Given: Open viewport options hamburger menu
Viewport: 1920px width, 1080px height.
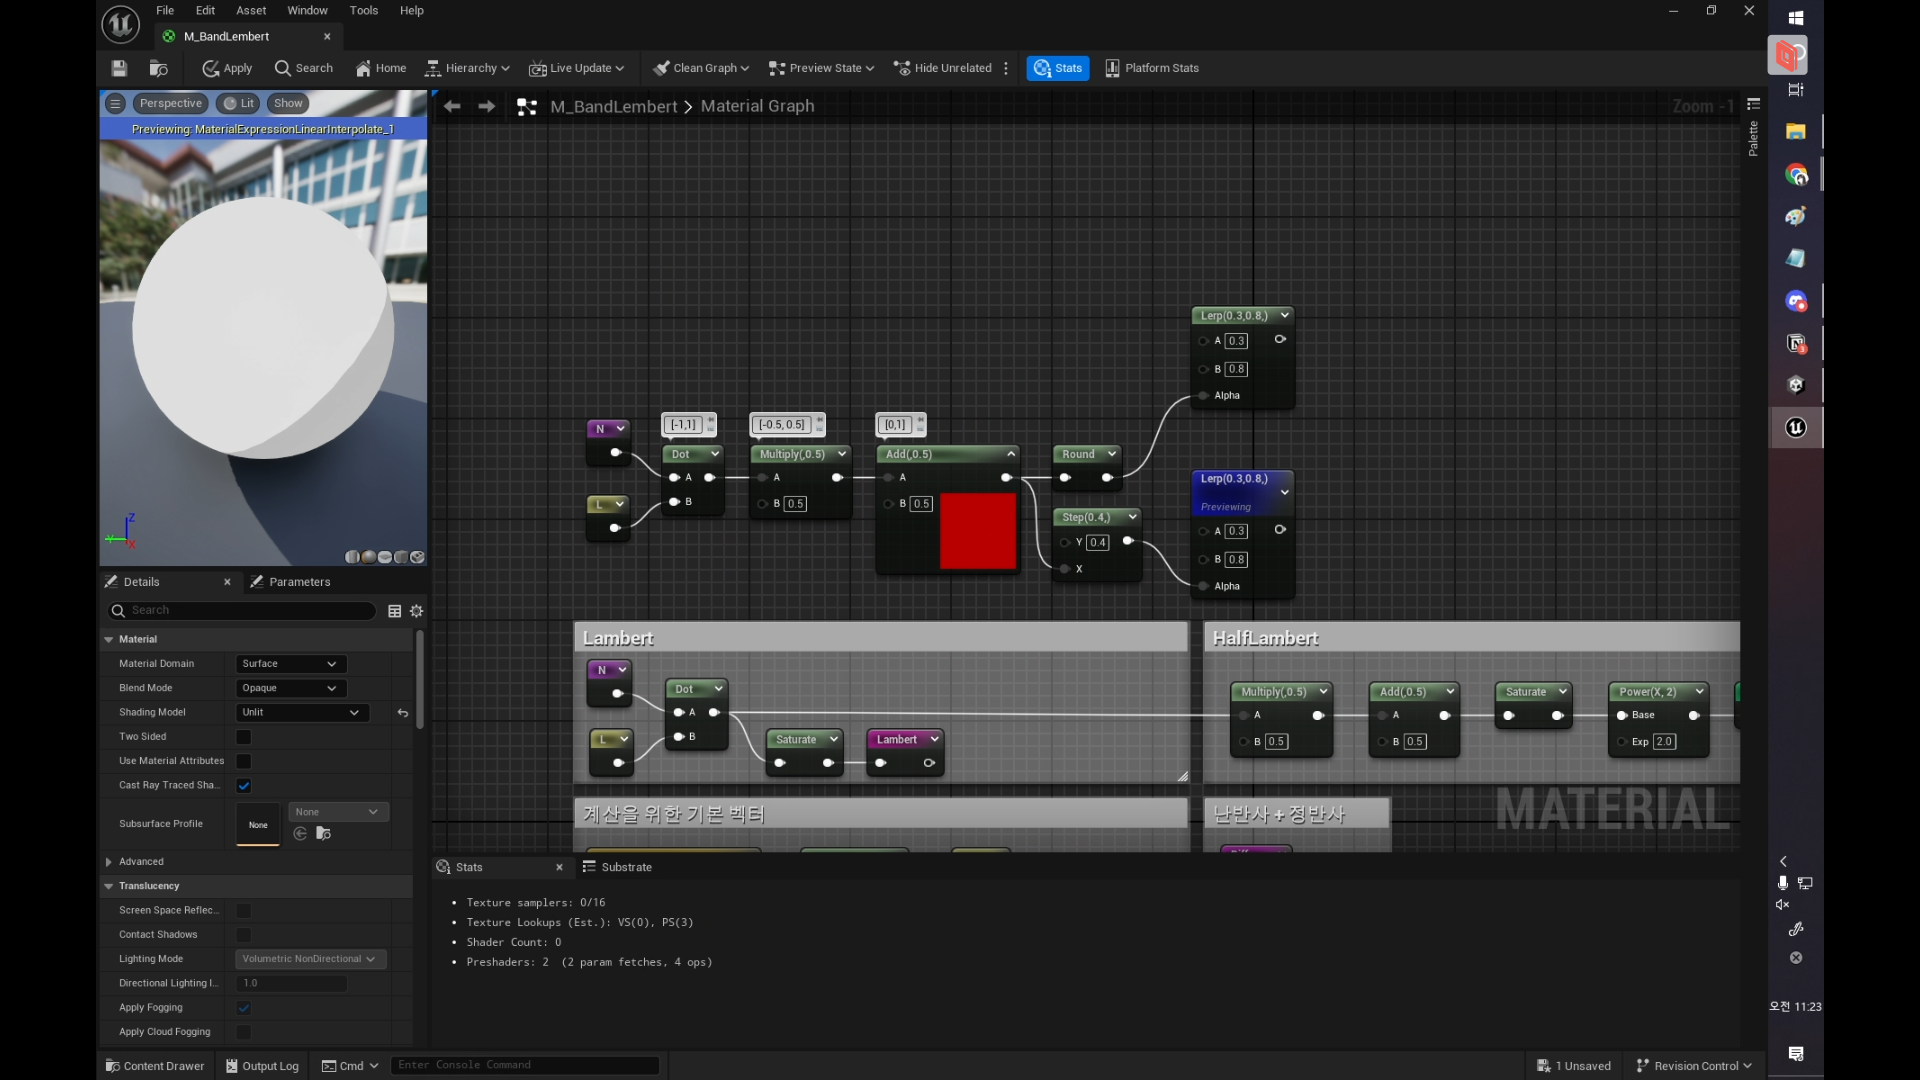Looking at the screenshot, I should (x=115, y=103).
